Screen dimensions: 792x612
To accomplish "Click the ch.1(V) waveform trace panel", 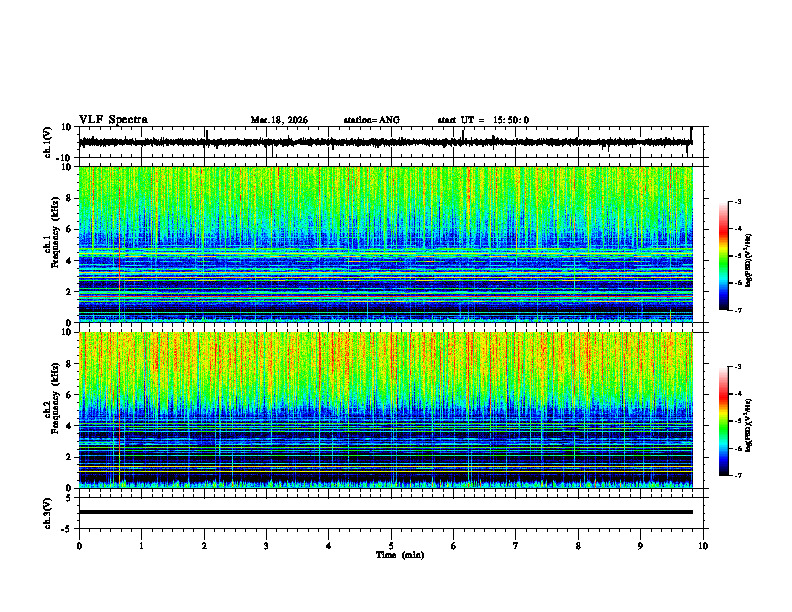I will pos(393,142).
